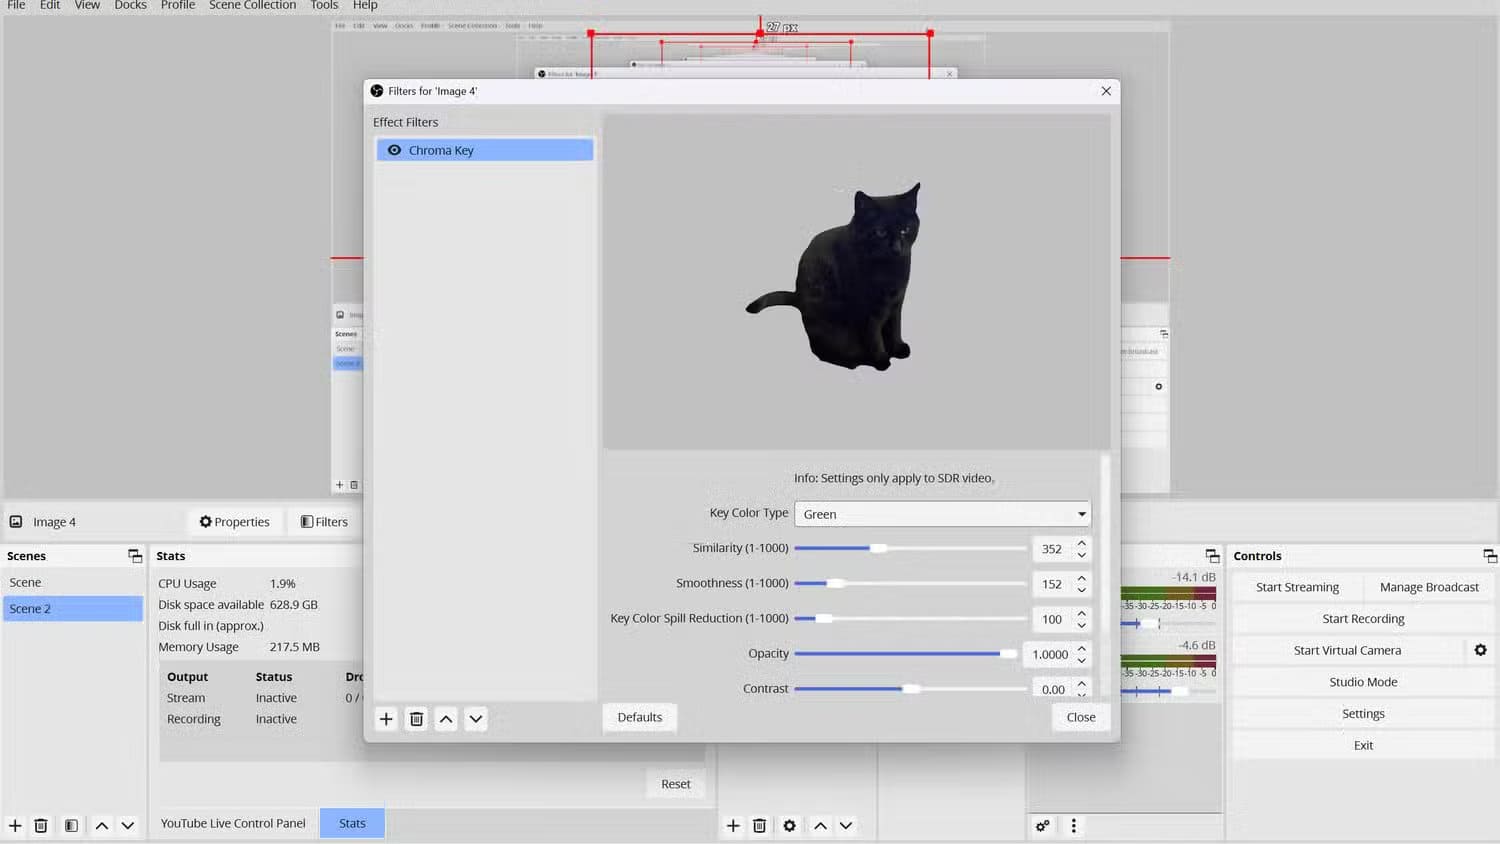The height and width of the screenshot is (844, 1500).
Task: Increase Contrast with up arrow
Action: 1082,683
